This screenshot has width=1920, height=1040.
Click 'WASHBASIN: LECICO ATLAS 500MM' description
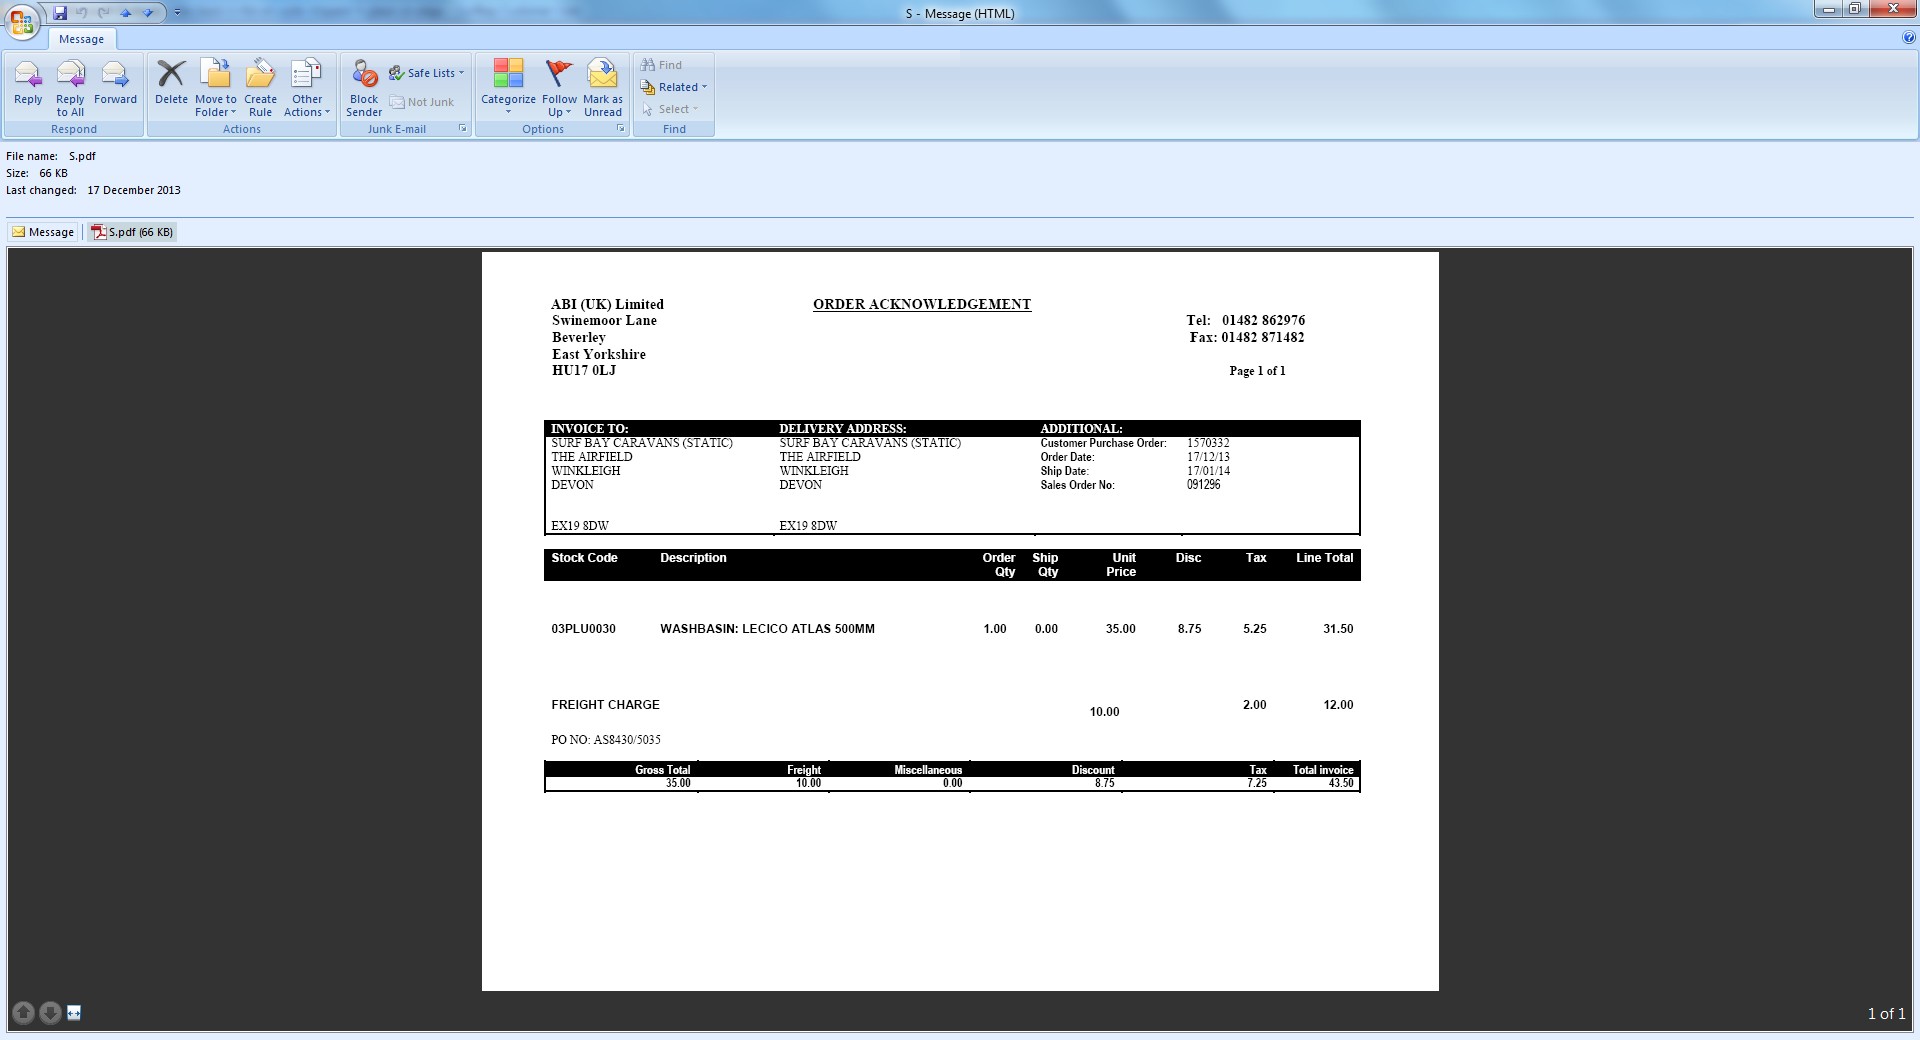(768, 629)
